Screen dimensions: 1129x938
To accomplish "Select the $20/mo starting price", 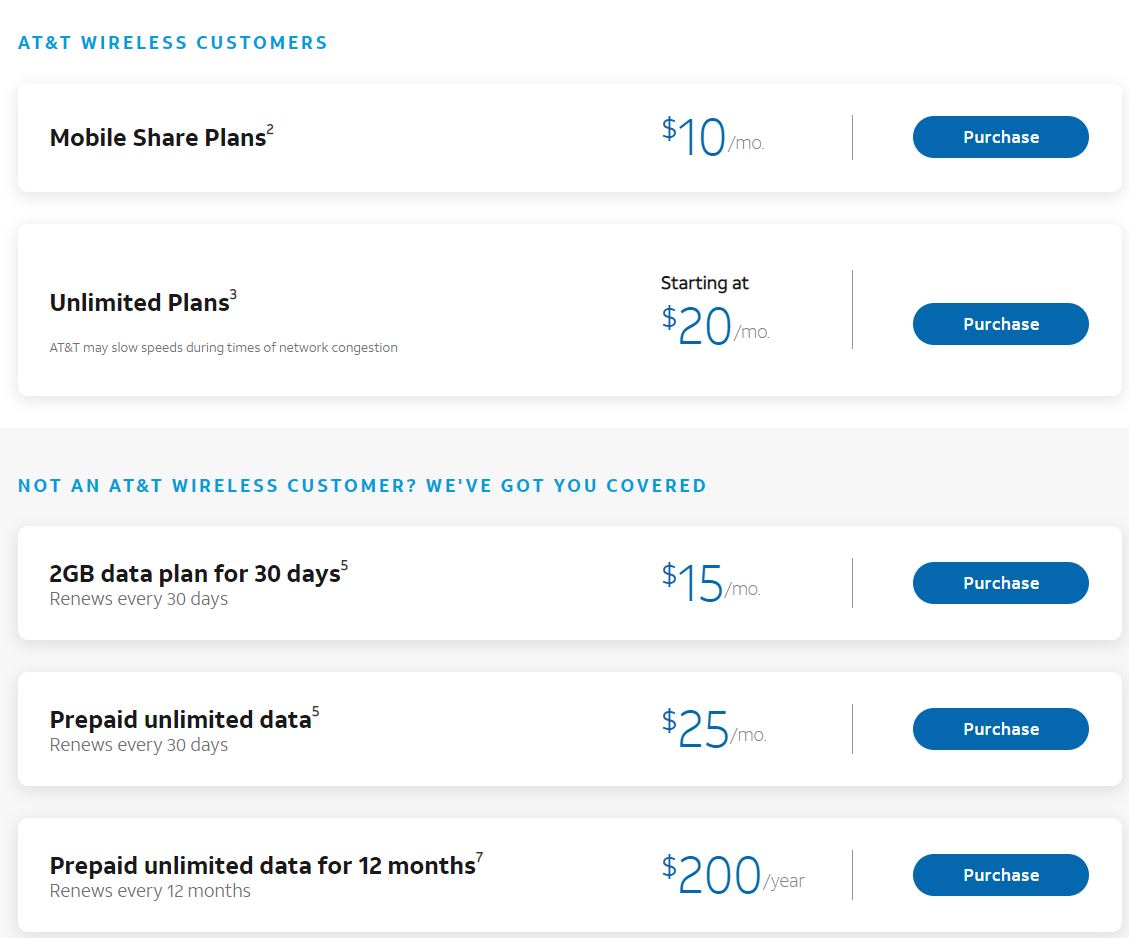I will coord(714,326).
